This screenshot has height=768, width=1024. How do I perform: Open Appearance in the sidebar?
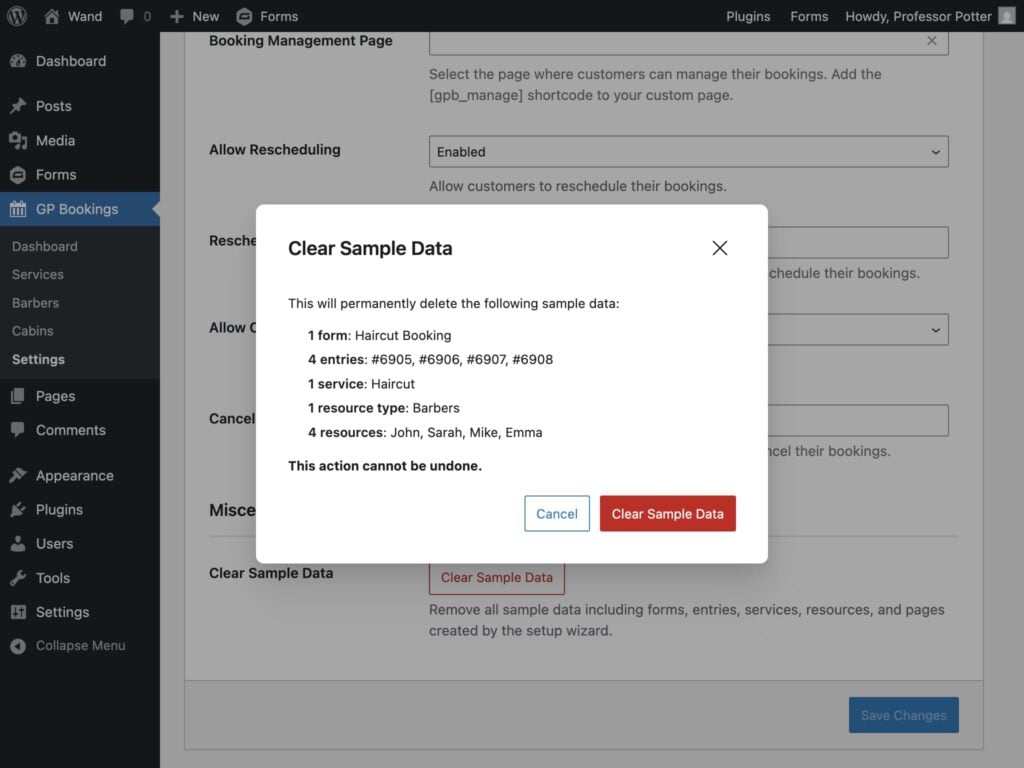(74, 476)
